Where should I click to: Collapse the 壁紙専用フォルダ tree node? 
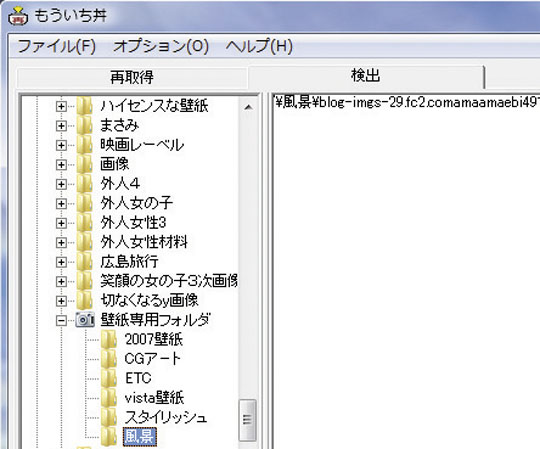coord(61,321)
